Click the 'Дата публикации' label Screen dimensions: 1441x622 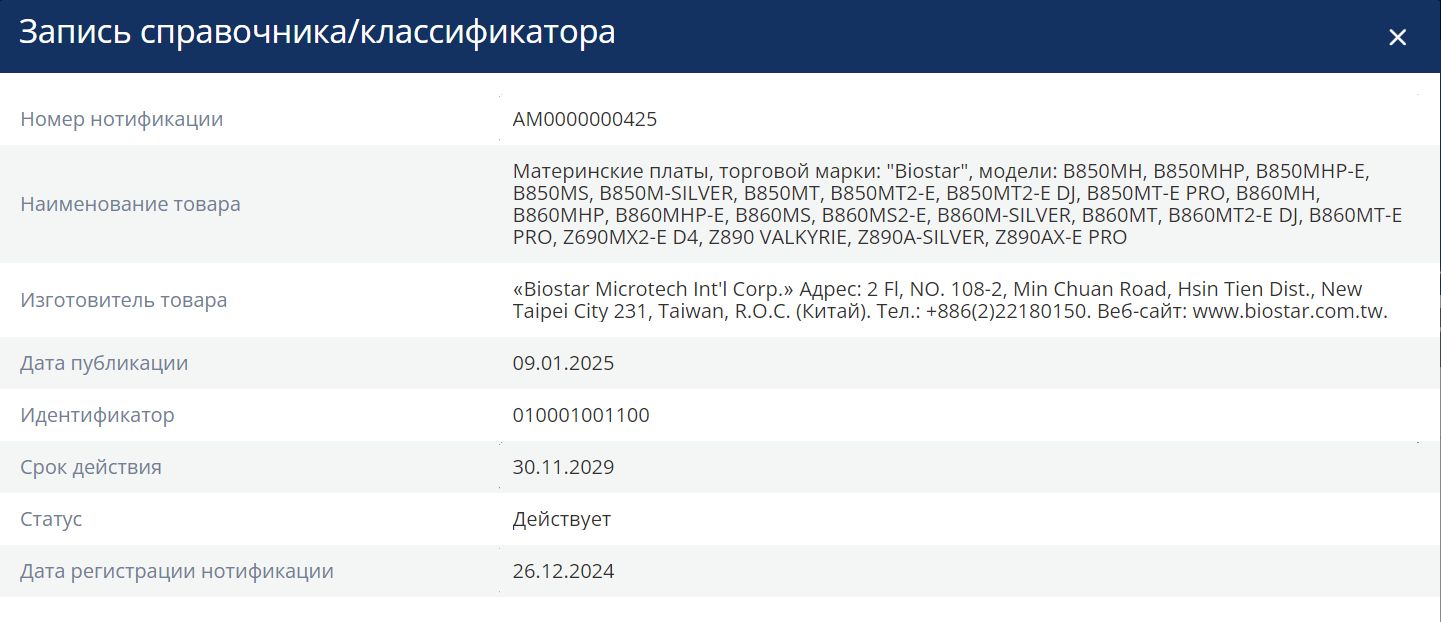(104, 363)
